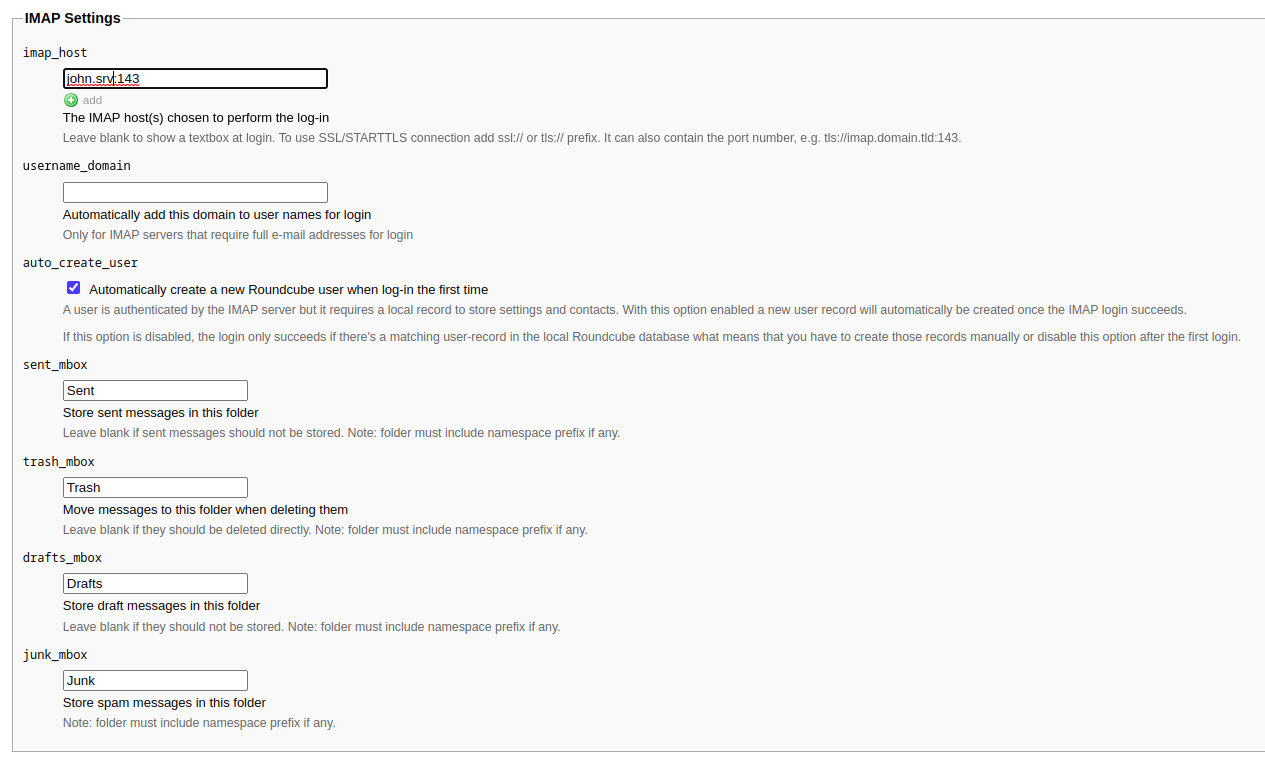Image resolution: width=1265 pixels, height=761 pixels.
Task: Click the username_domain setting name
Action: tap(77, 165)
